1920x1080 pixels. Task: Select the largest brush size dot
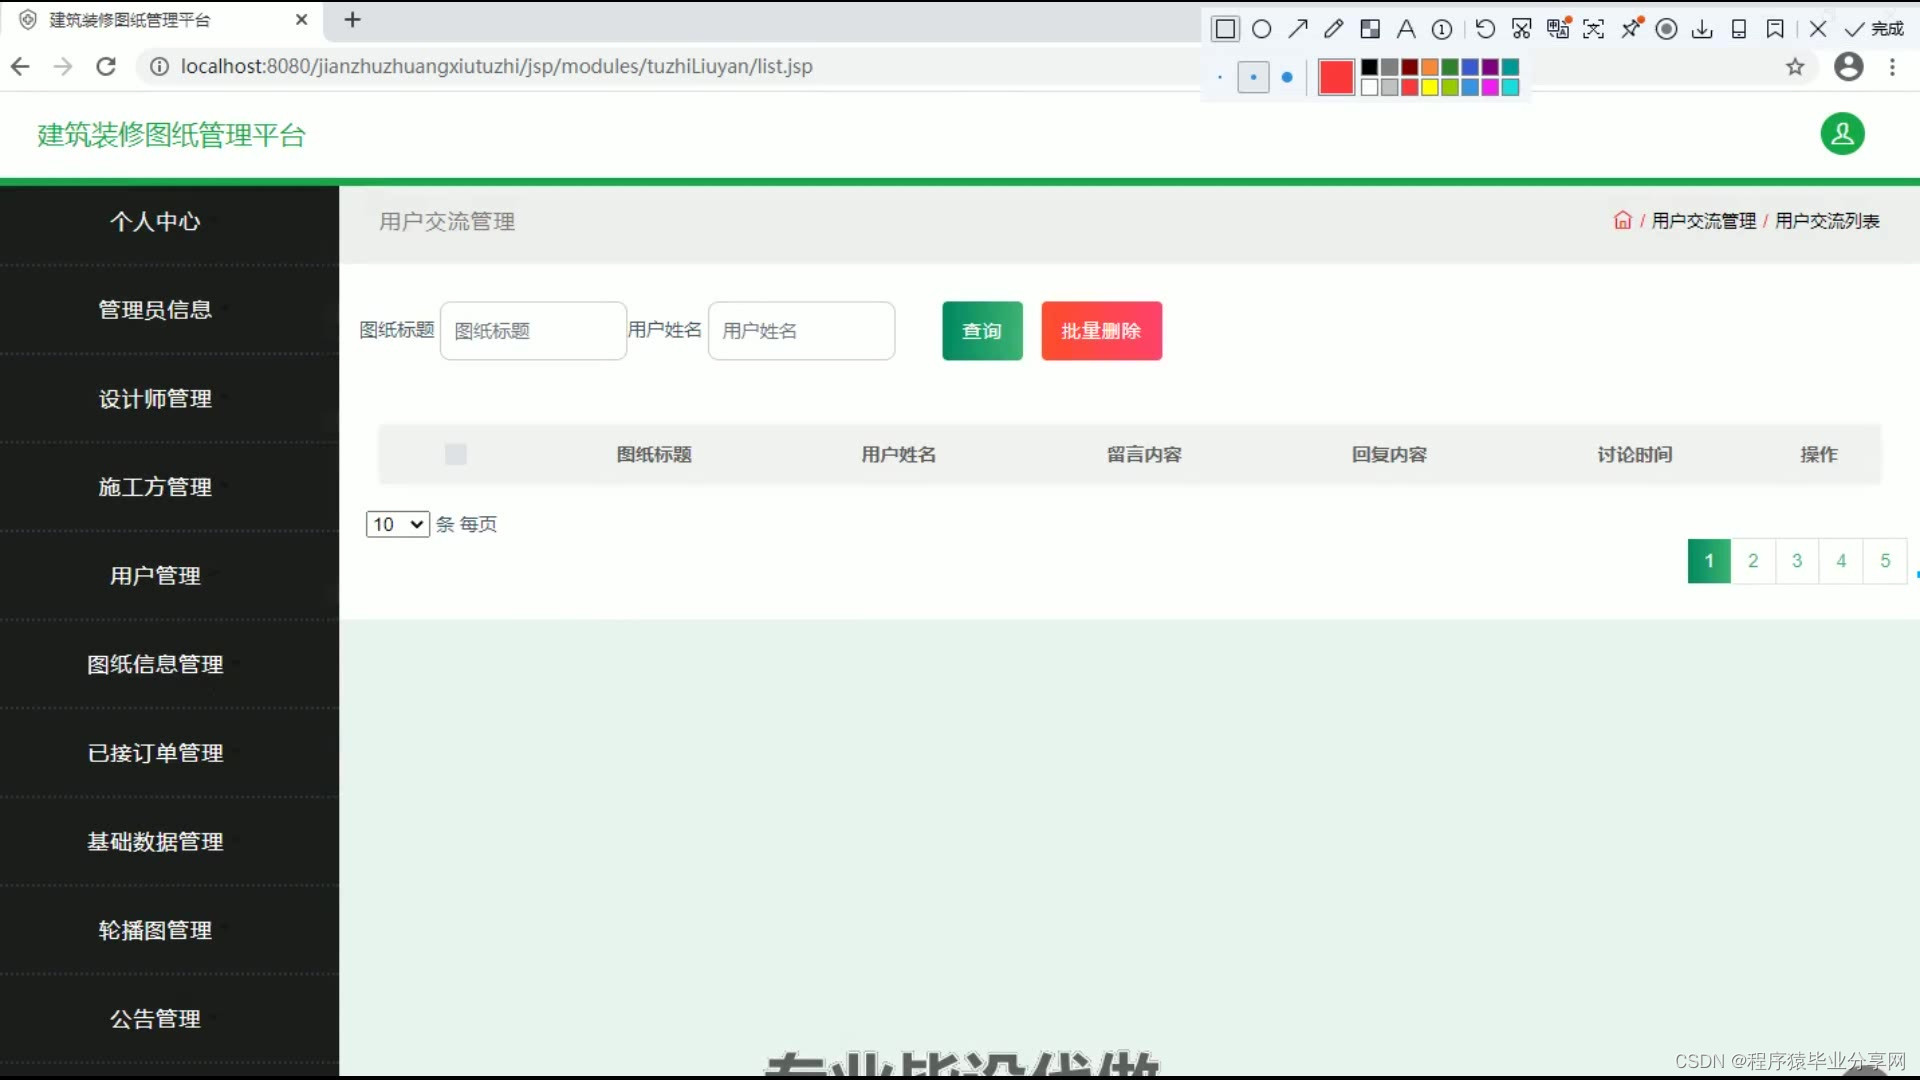pos(1287,77)
